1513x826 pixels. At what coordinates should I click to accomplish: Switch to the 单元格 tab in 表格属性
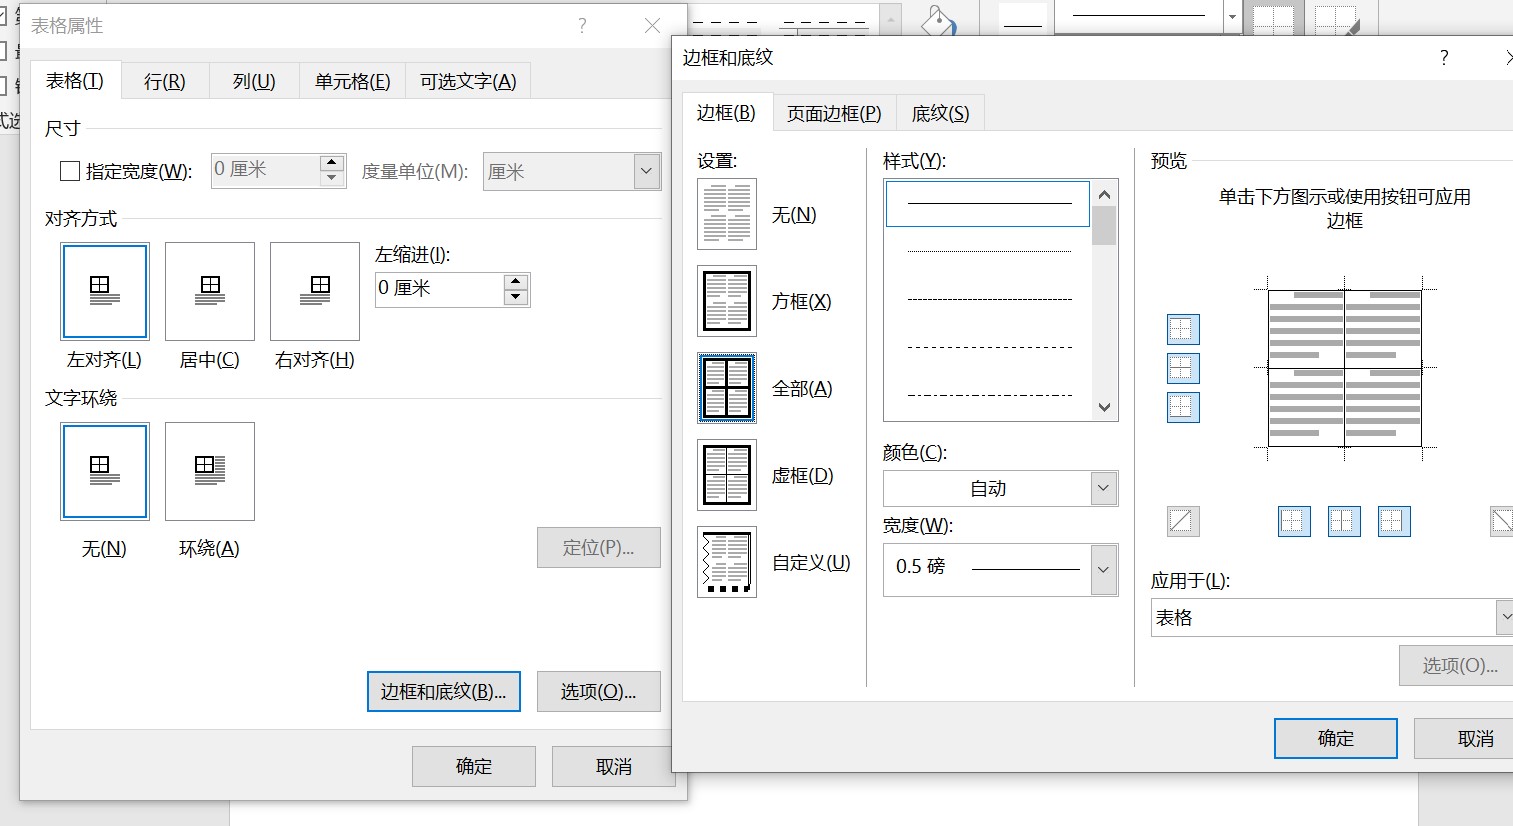[x=352, y=81]
